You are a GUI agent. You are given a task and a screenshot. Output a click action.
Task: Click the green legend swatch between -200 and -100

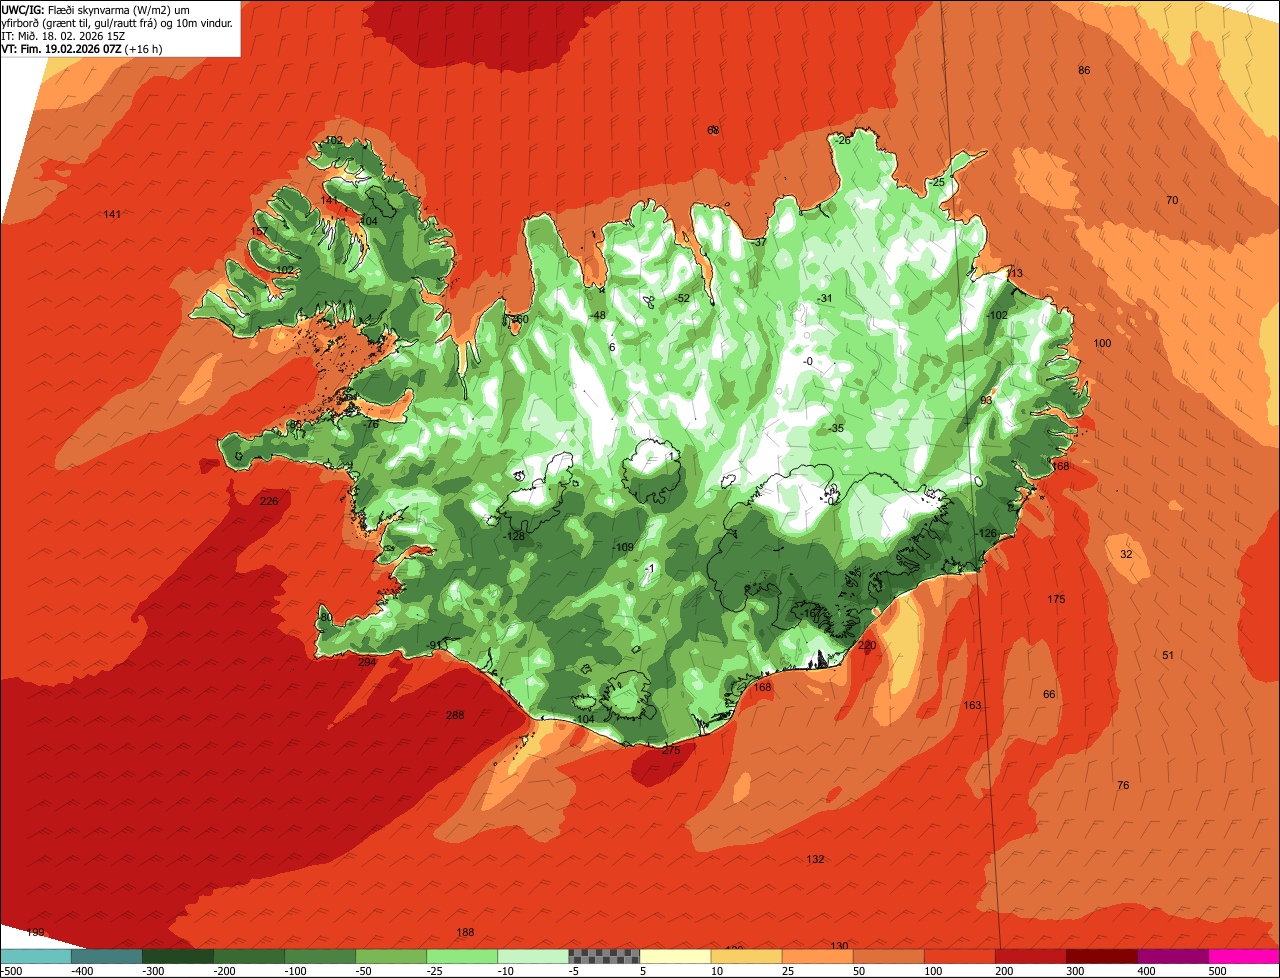[x=249, y=955]
